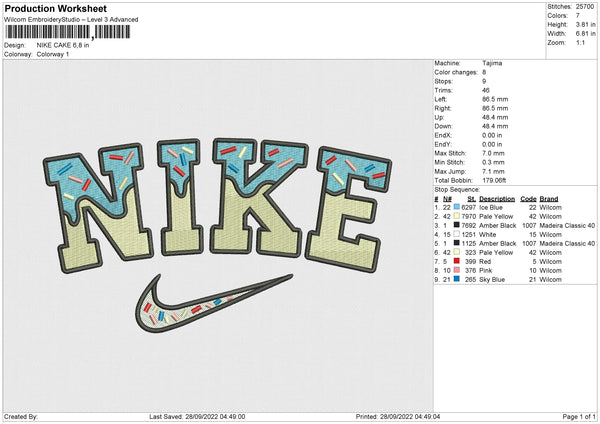Click 'Madeira Classic 40' brand in row 5
Image resolution: width=600 pixels, height=424 pixels.
[567, 243]
